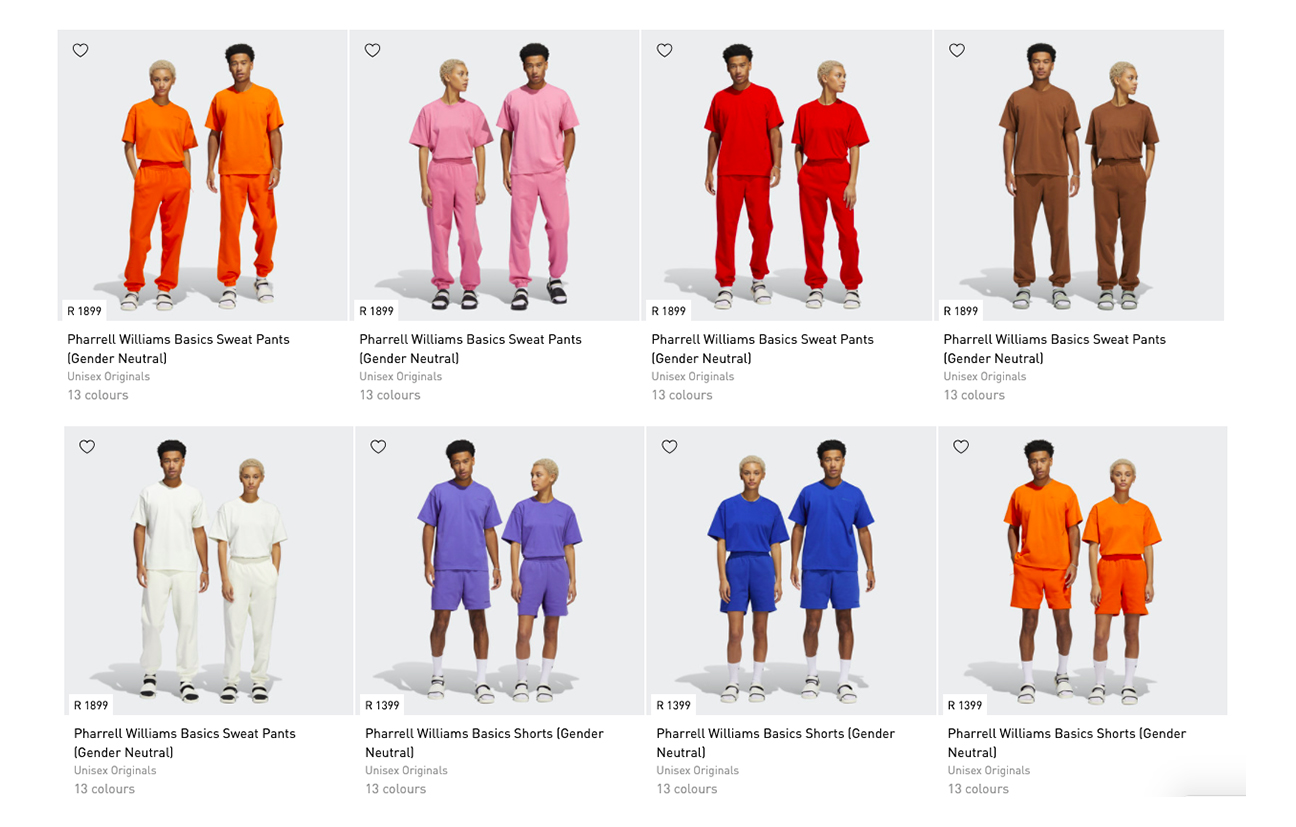Show 13 colours for pink sweat pants
1296x827 pixels.
click(390, 395)
